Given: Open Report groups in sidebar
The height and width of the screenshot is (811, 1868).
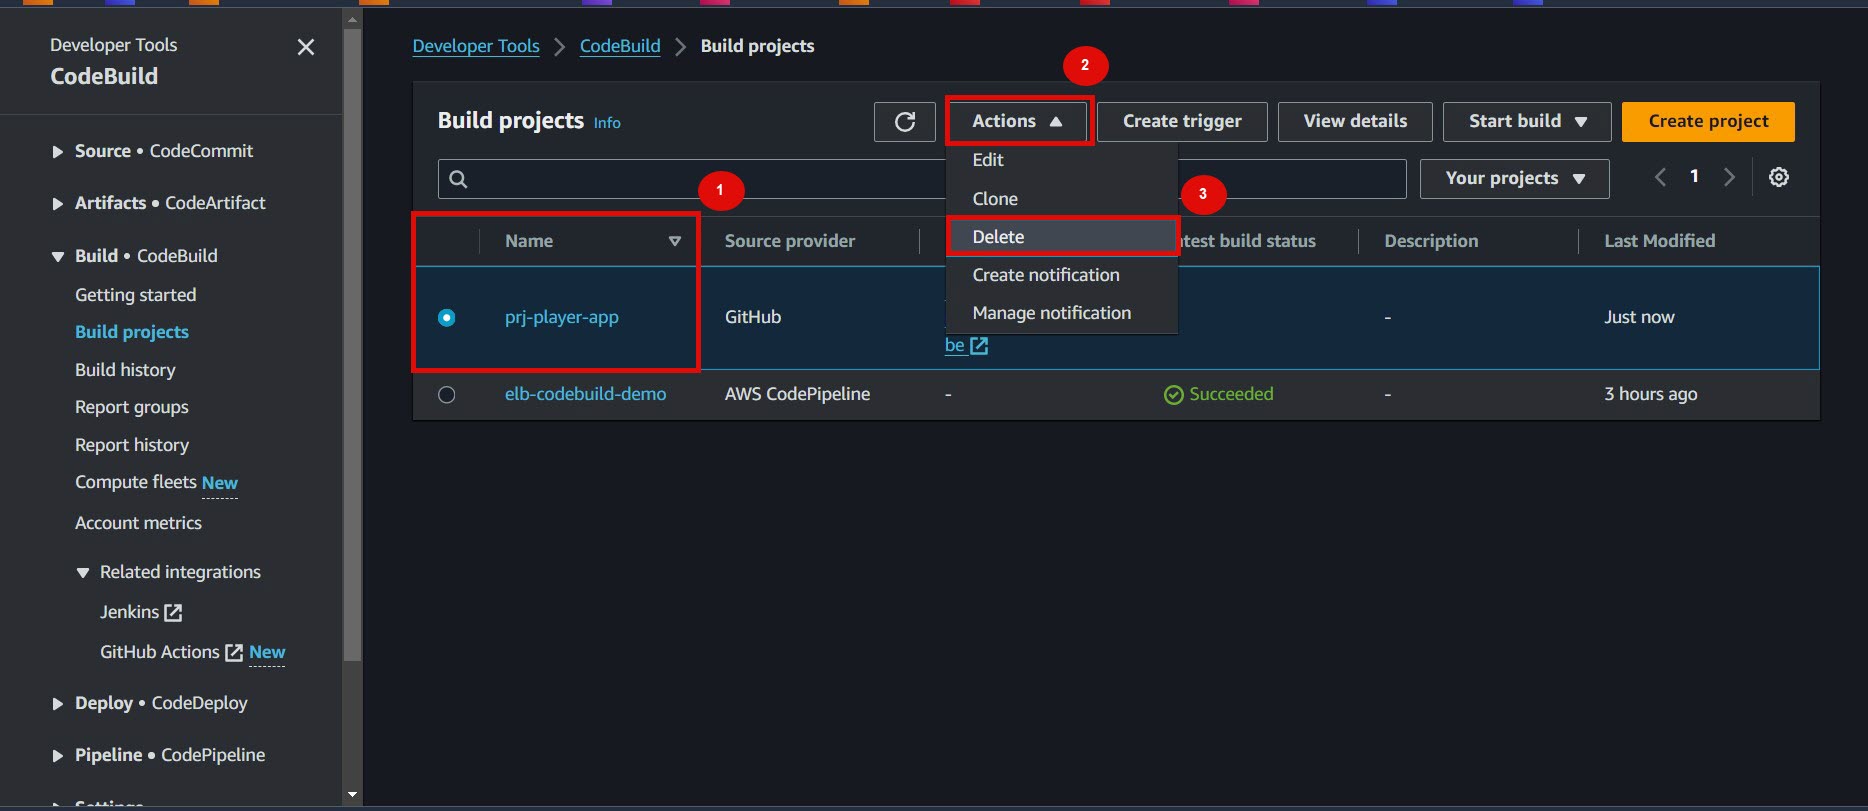Looking at the screenshot, I should (132, 407).
